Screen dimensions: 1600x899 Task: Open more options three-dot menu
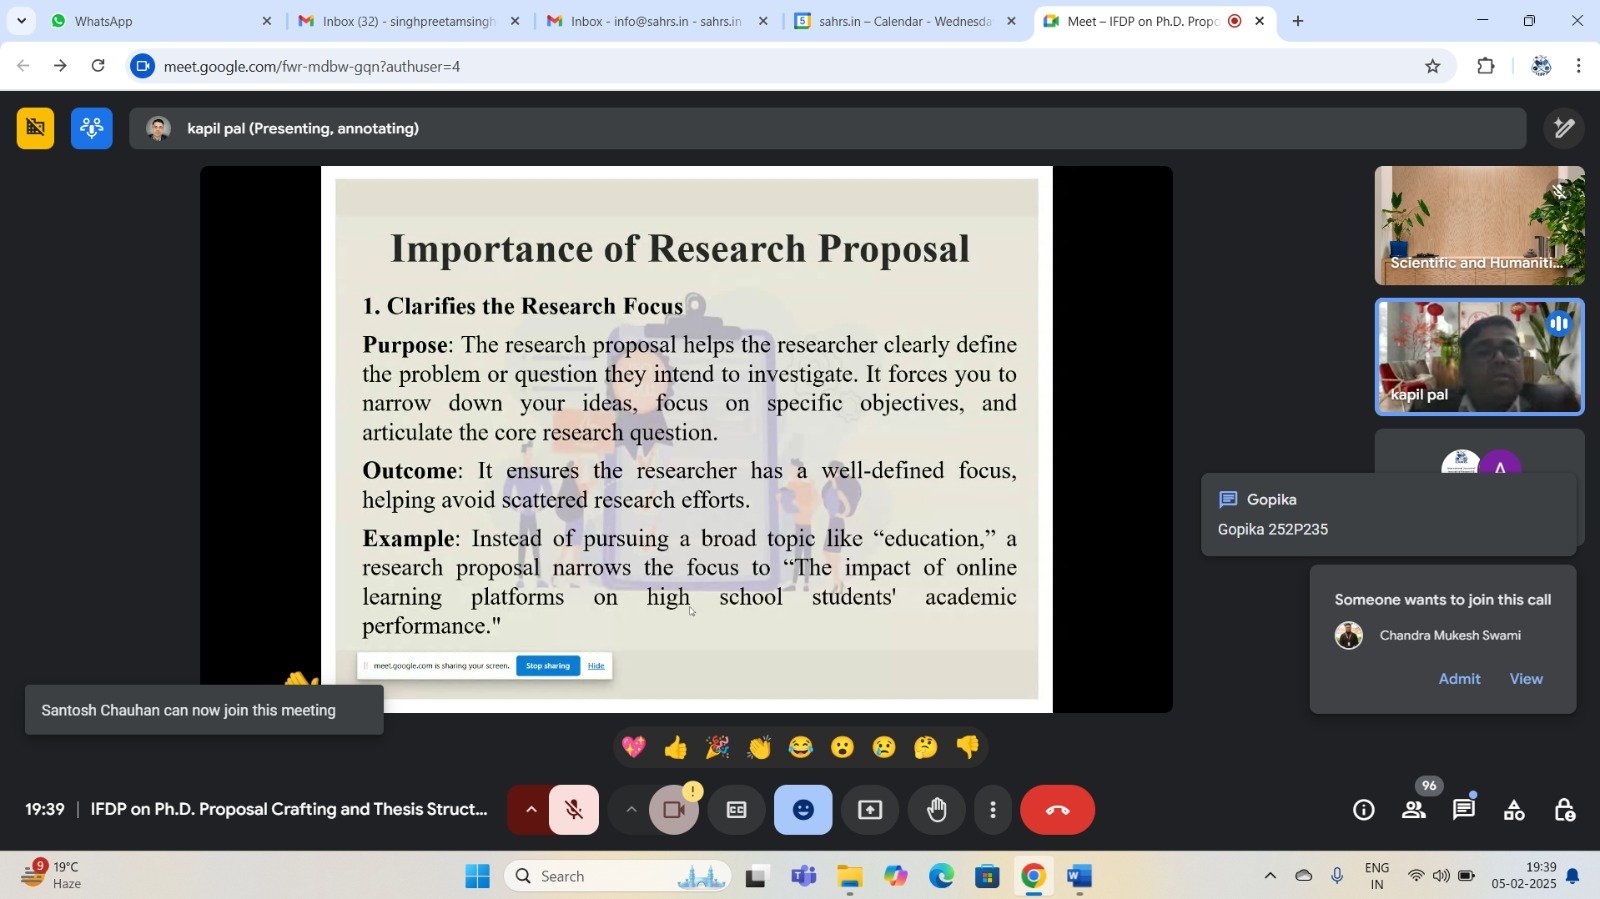click(x=992, y=810)
